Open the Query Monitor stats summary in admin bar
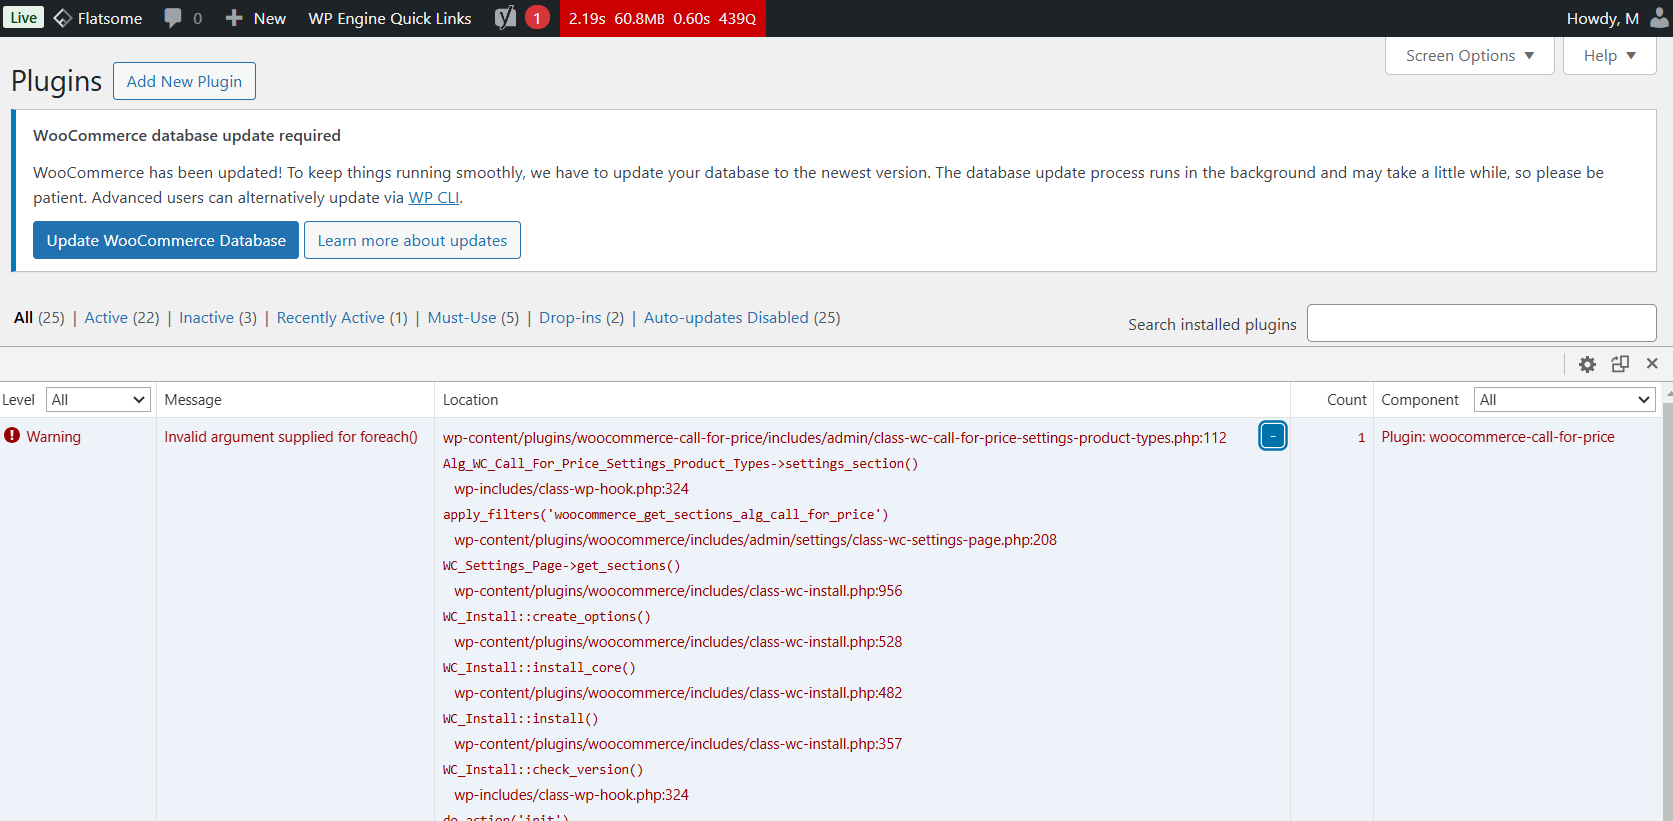Image resolution: width=1673 pixels, height=821 pixels. pos(662,18)
